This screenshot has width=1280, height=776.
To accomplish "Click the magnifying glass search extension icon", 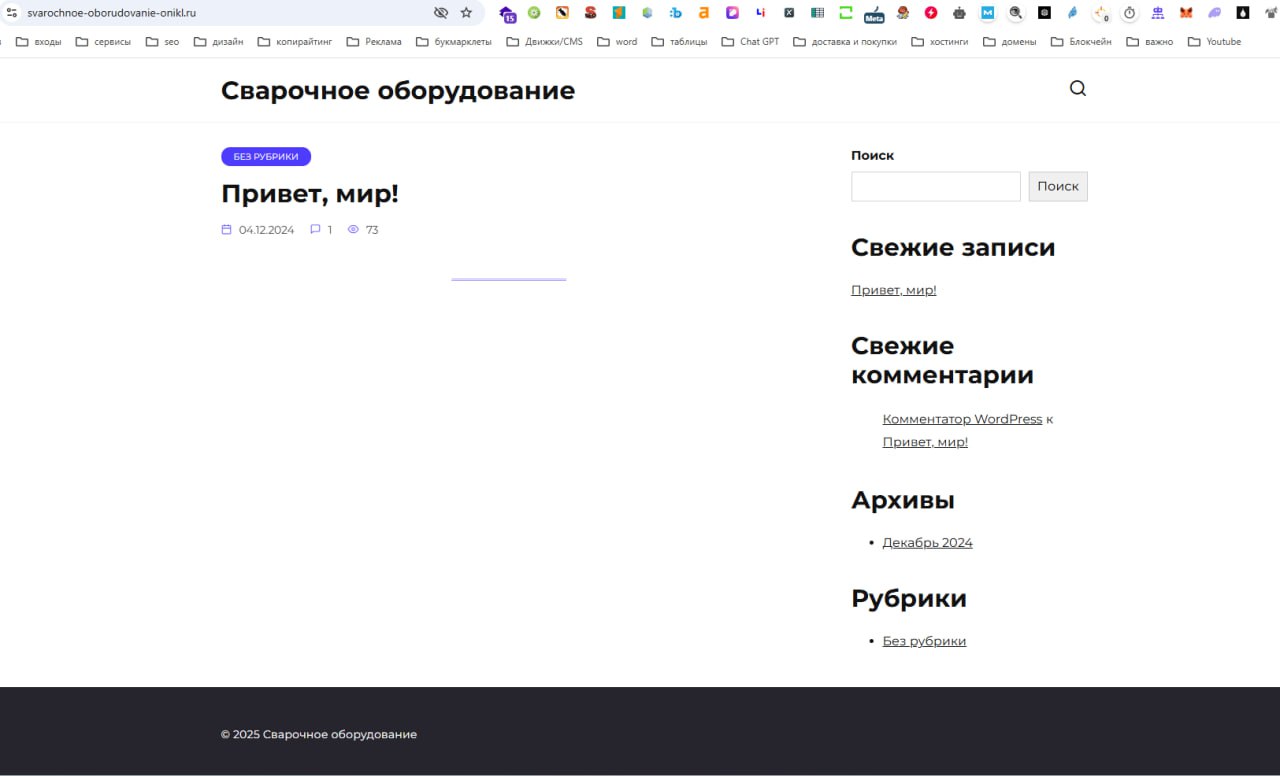I will [1015, 12].
